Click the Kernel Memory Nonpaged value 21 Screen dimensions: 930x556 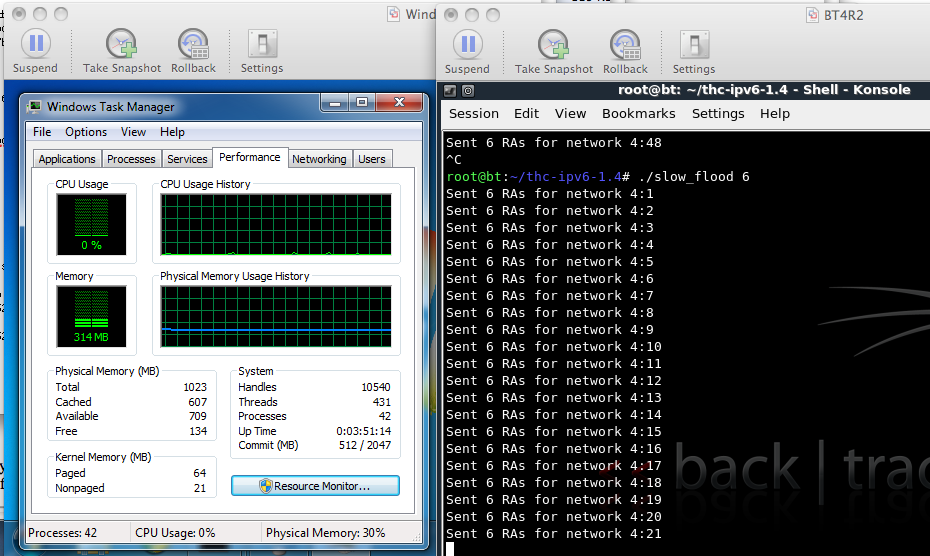coord(200,488)
